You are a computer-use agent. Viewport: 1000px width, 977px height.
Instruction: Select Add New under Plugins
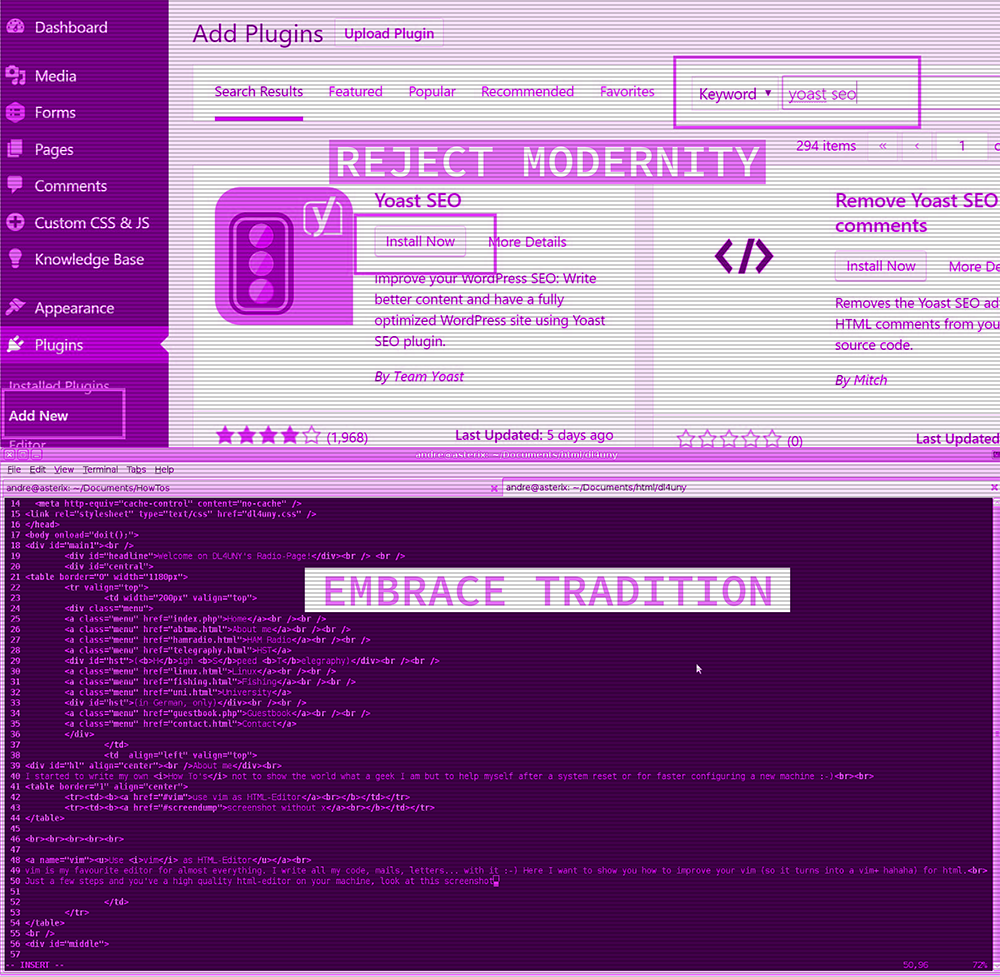tap(38, 416)
